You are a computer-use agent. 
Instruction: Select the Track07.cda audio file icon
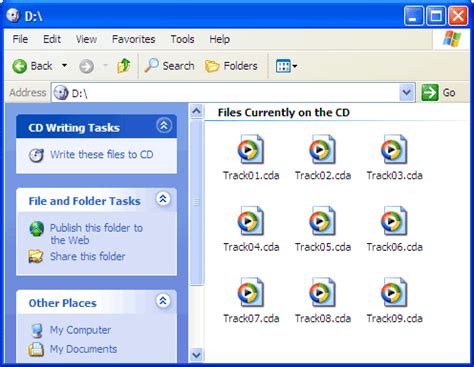(x=251, y=292)
